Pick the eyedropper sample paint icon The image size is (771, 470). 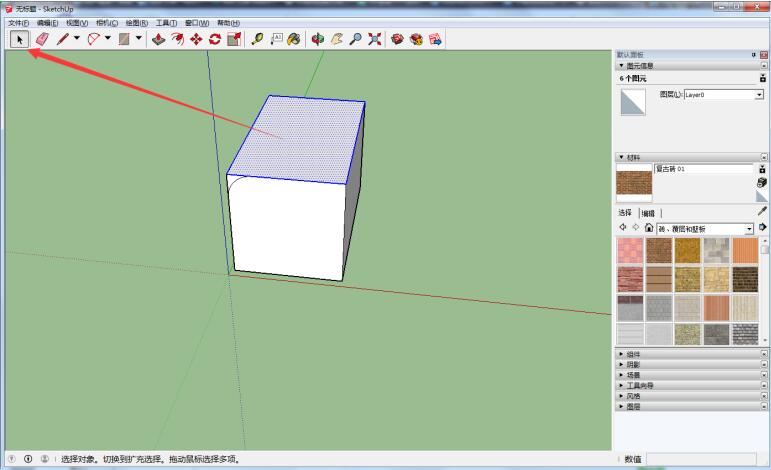pos(762,211)
